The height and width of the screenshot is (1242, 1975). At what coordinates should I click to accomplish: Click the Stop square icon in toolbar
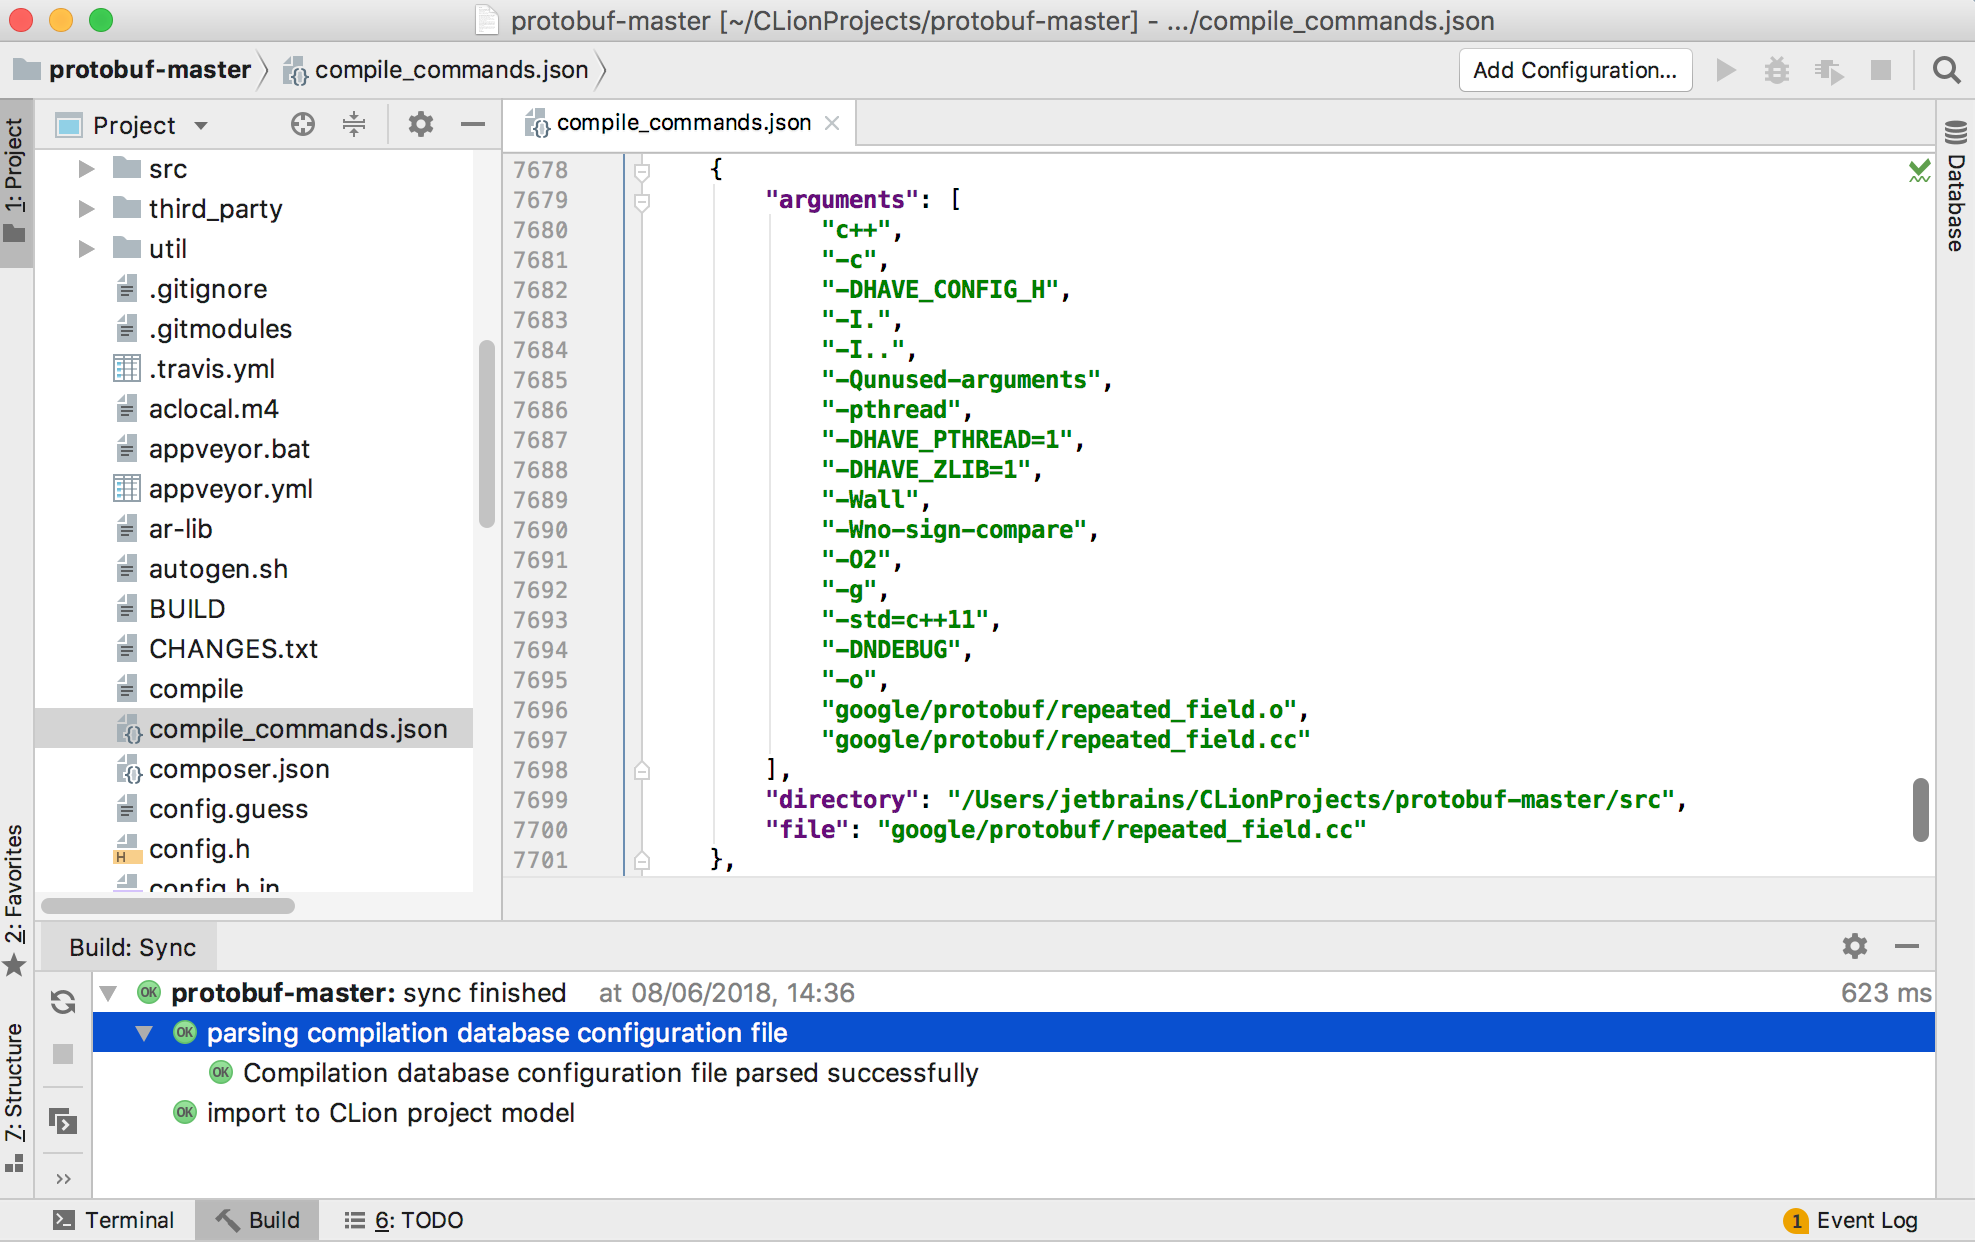[1881, 70]
